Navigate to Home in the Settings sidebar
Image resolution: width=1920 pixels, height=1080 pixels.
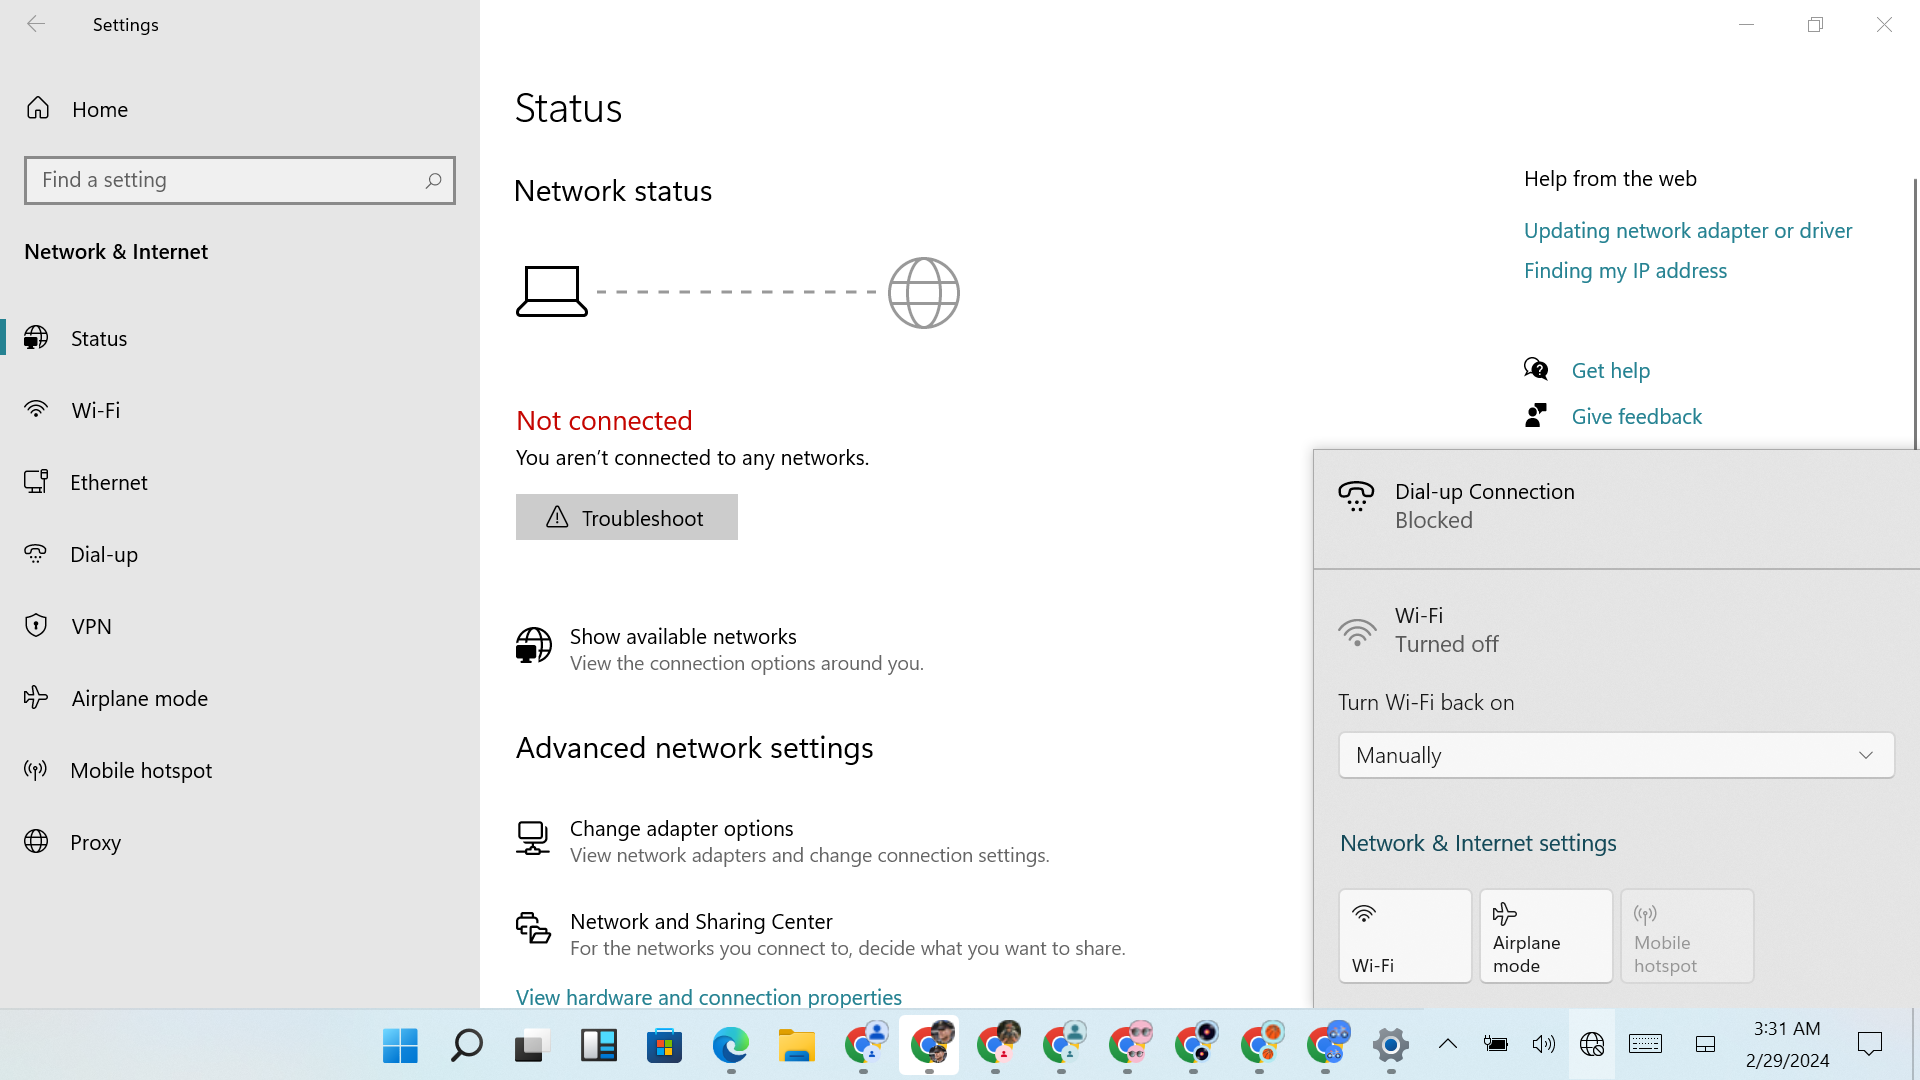[x=98, y=109]
